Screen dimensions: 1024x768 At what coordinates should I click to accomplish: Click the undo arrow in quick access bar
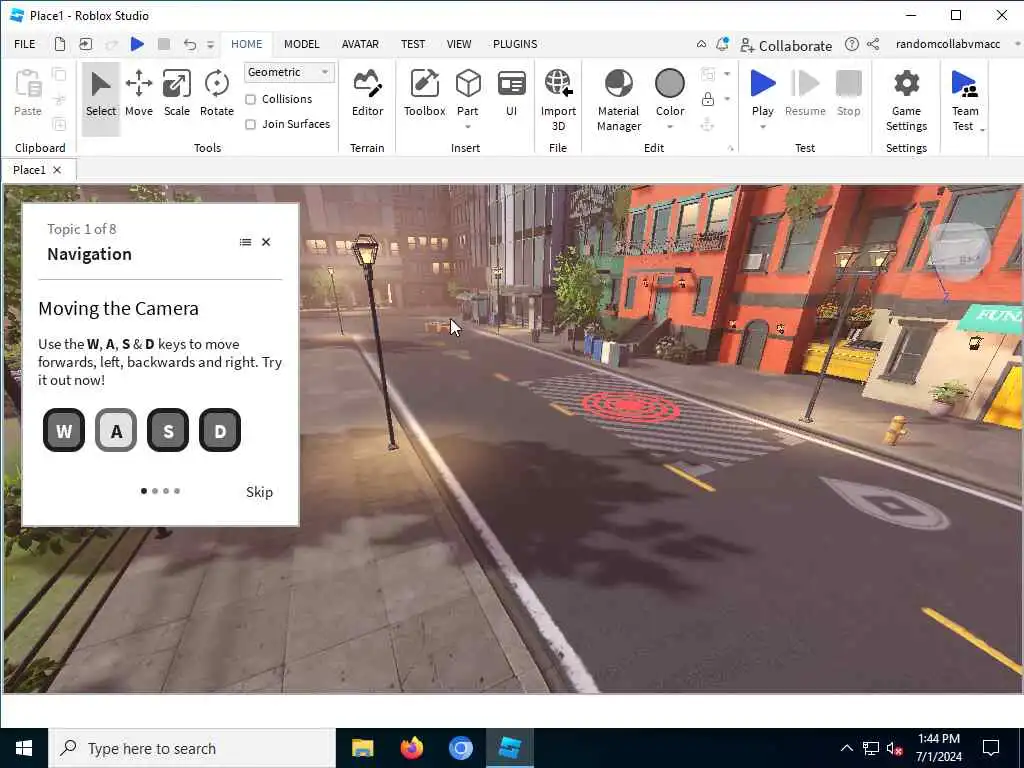point(189,44)
